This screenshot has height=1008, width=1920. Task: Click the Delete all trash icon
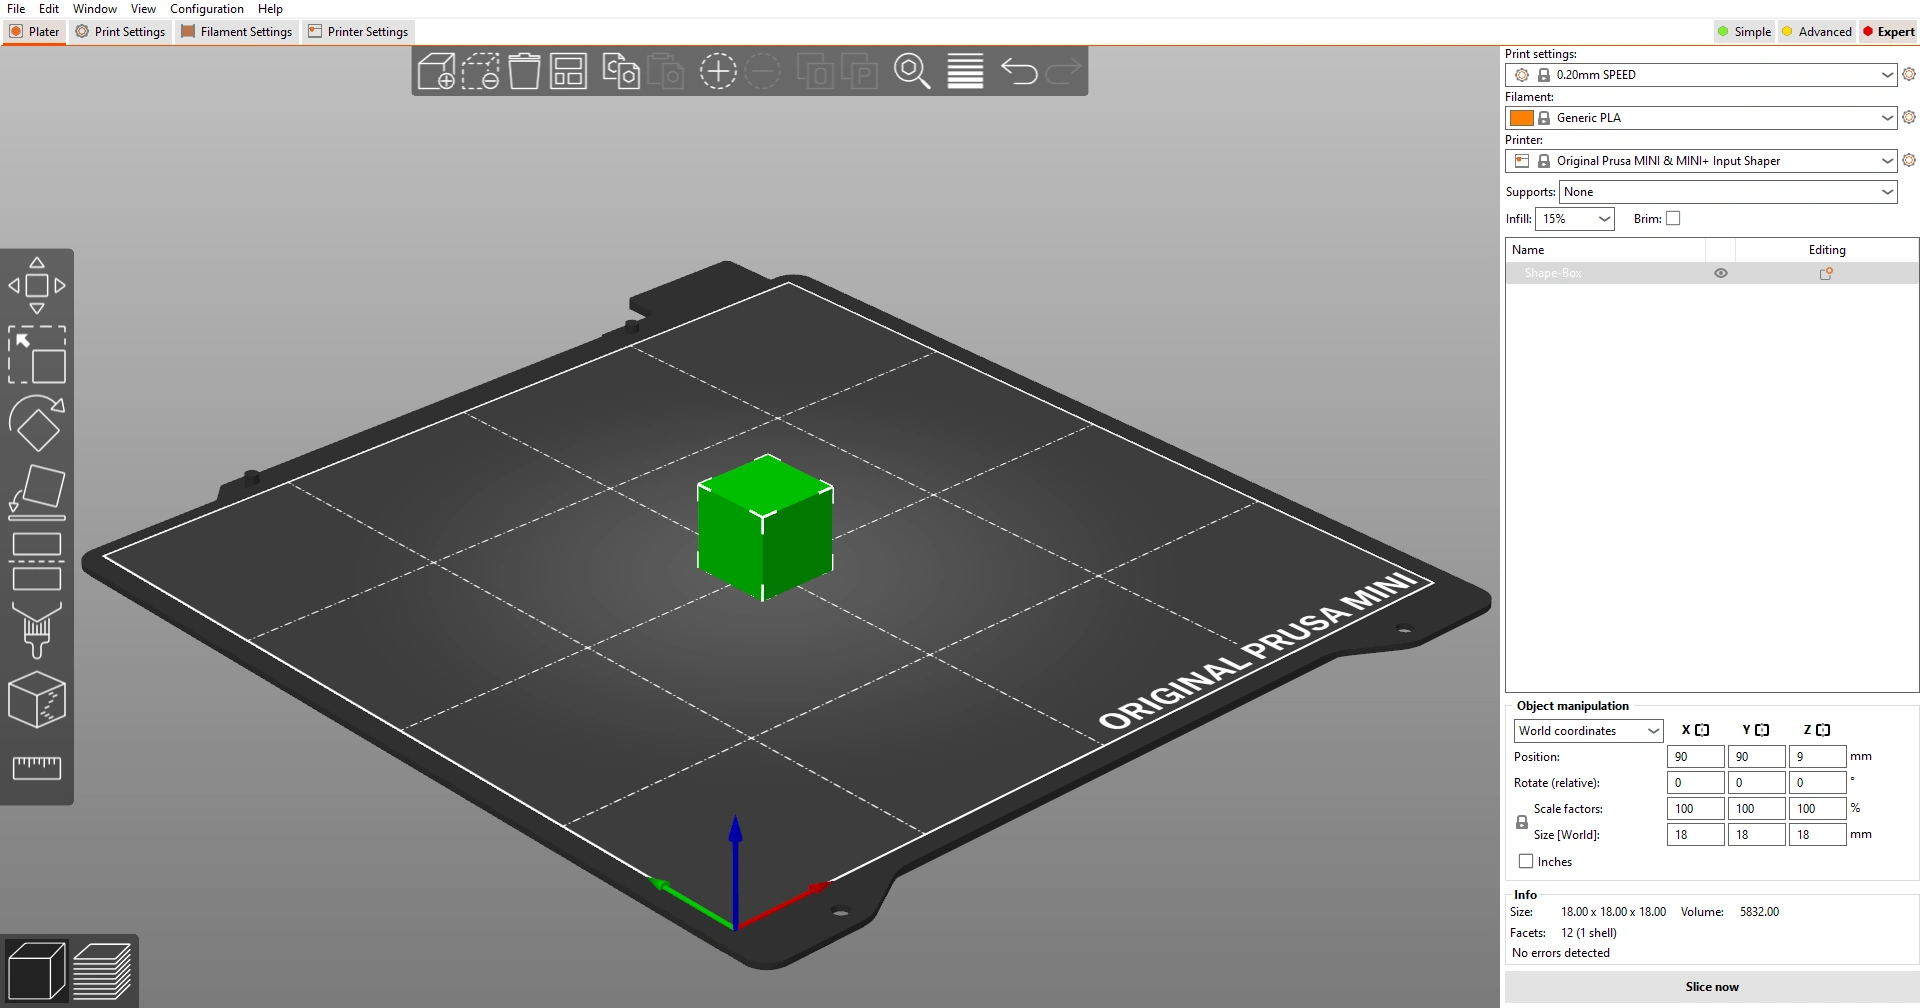click(524, 72)
